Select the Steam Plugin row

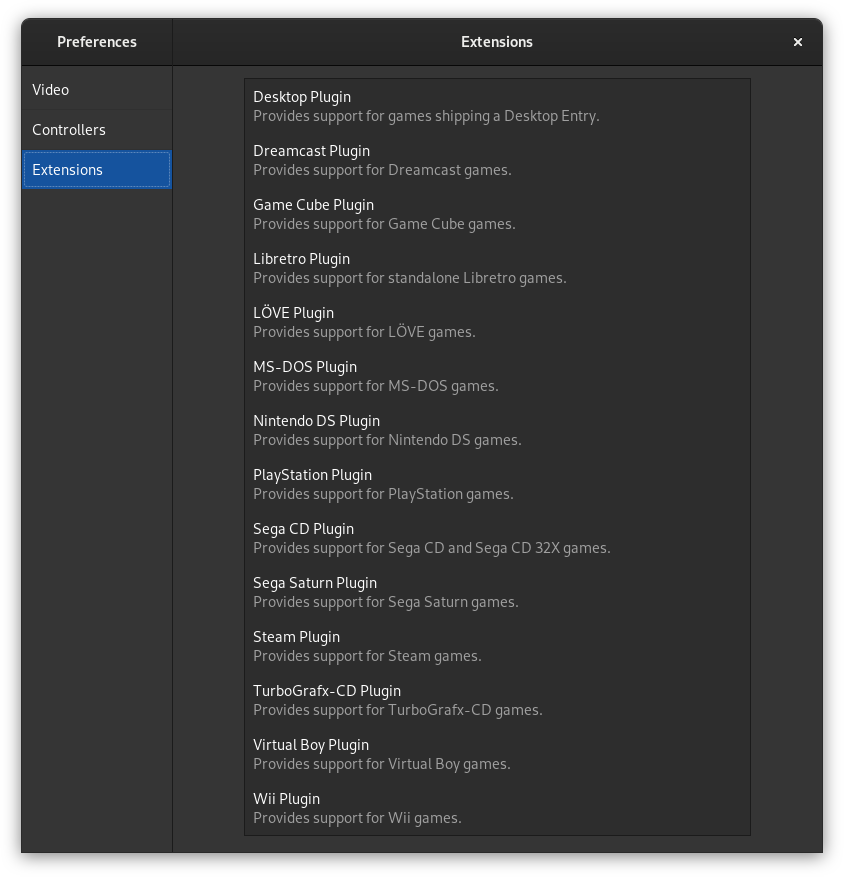coord(497,646)
